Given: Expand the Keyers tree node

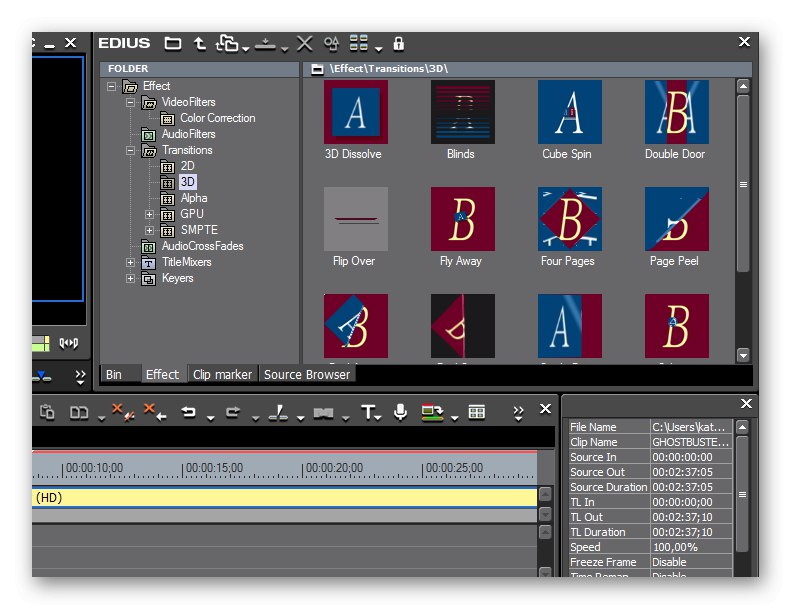Looking at the screenshot, I should click(x=130, y=278).
